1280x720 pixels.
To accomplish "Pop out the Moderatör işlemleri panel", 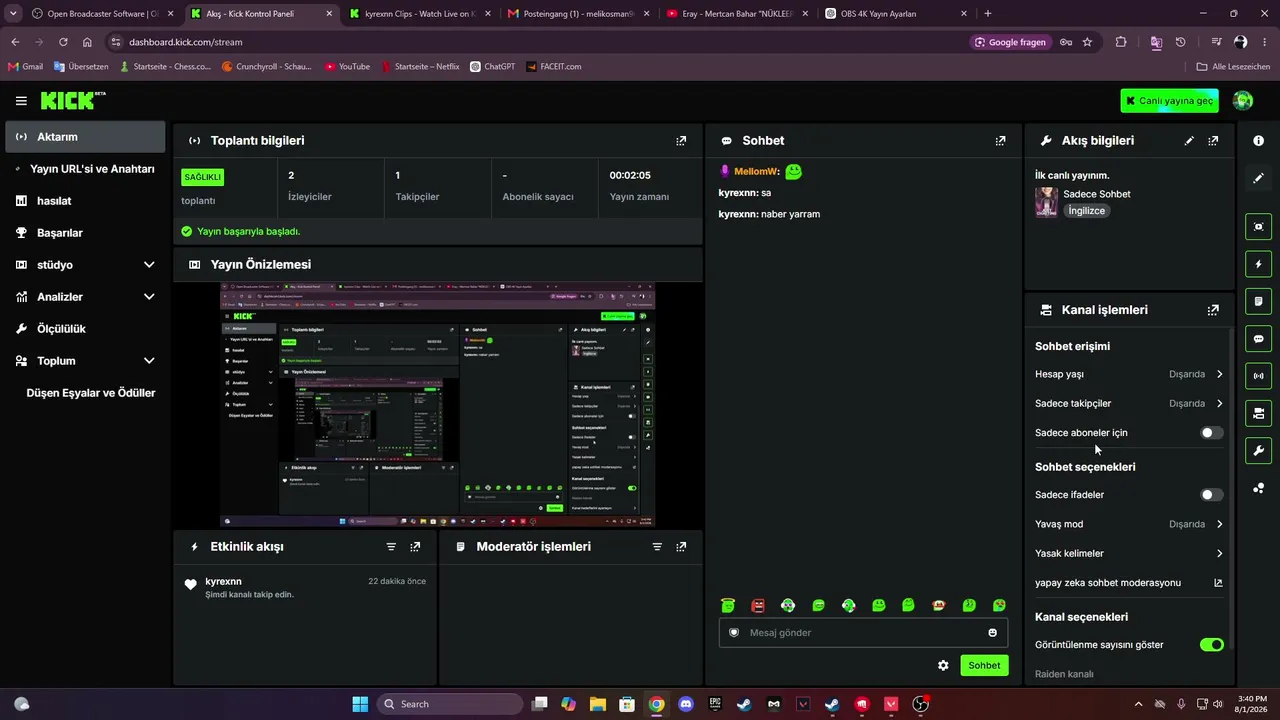I will coord(681,547).
